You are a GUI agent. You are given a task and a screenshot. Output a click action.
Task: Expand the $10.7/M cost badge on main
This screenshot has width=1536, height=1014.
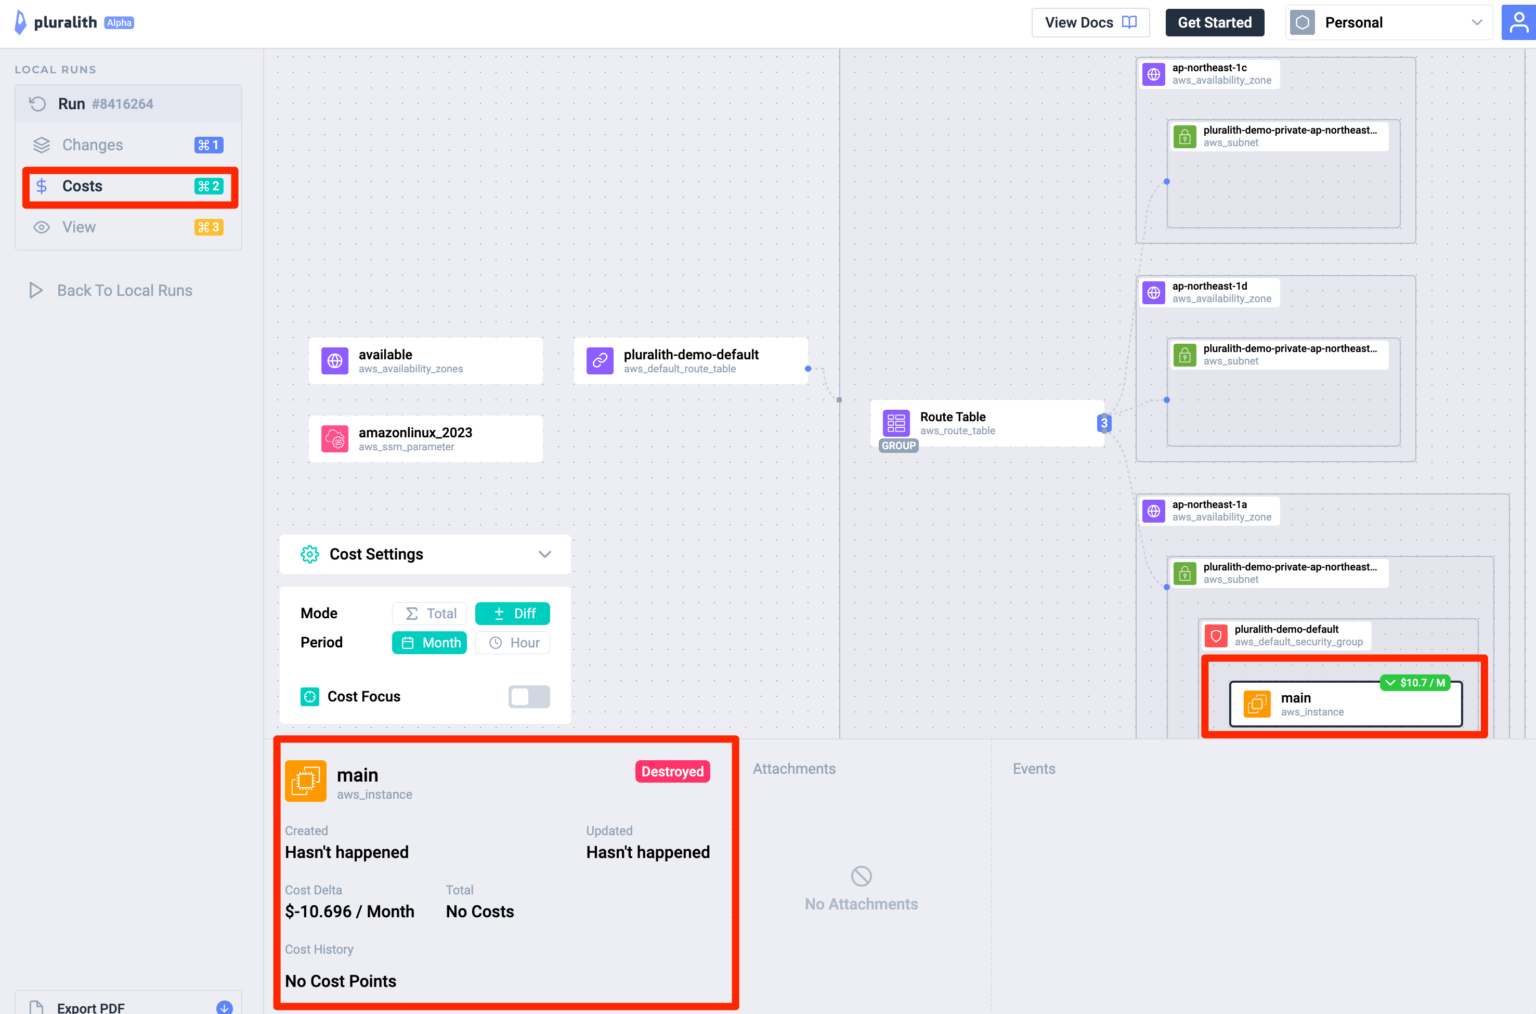pos(1414,683)
